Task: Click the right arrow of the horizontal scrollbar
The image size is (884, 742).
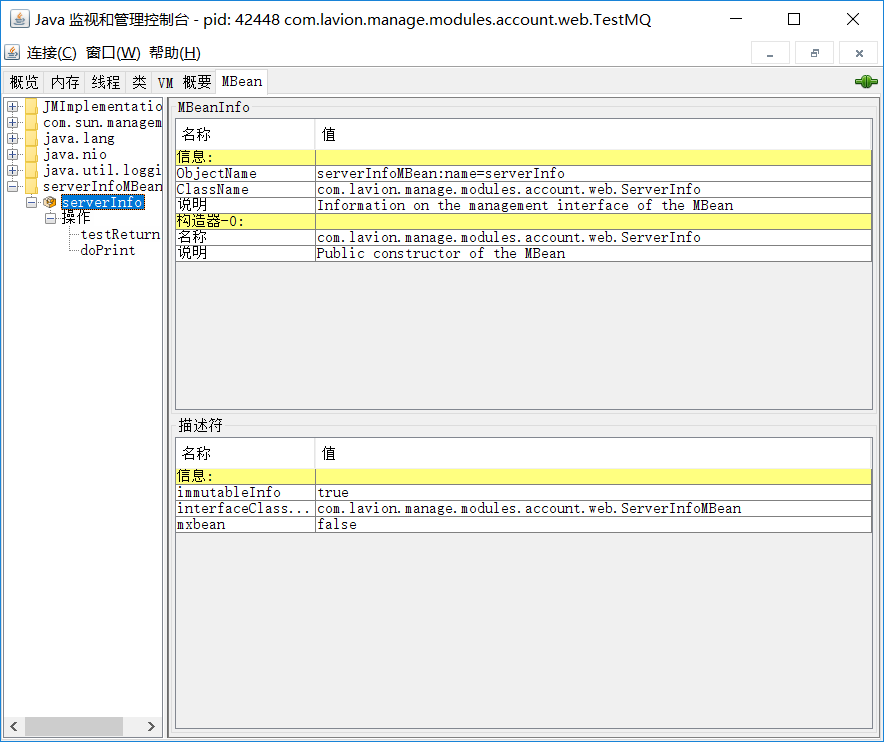Action: [152, 726]
